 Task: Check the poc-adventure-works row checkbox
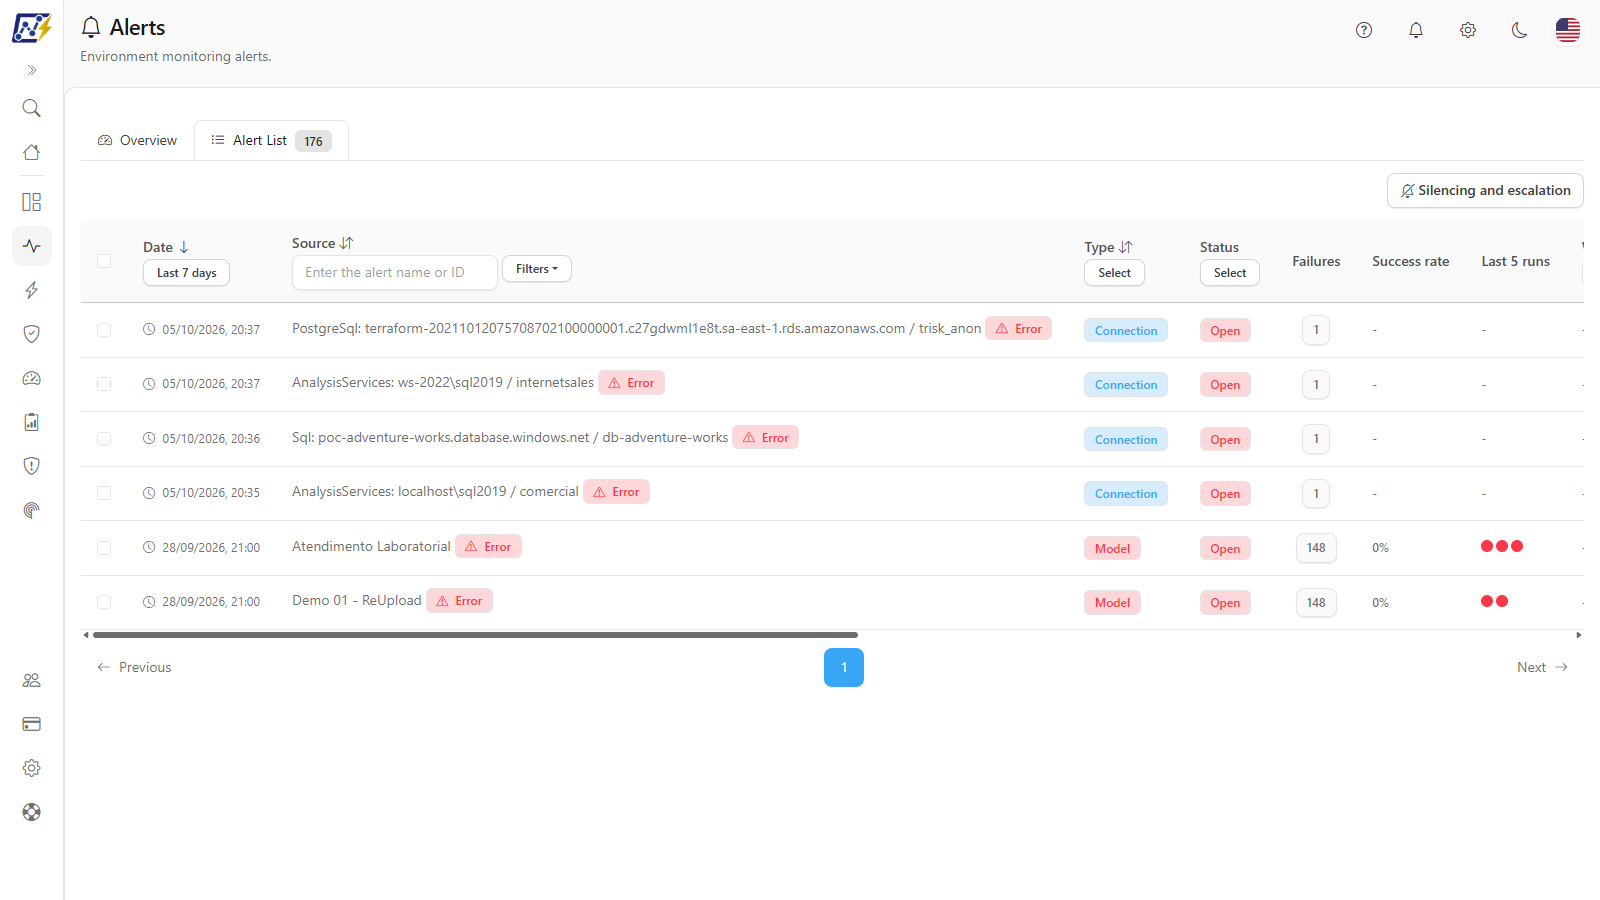click(x=104, y=439)
